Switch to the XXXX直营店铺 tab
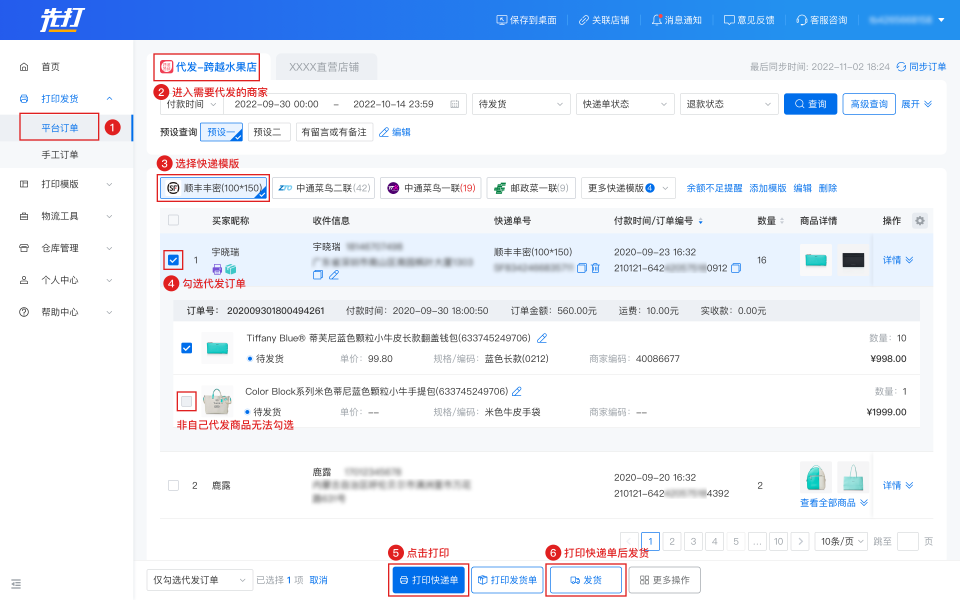 (326, 67)
